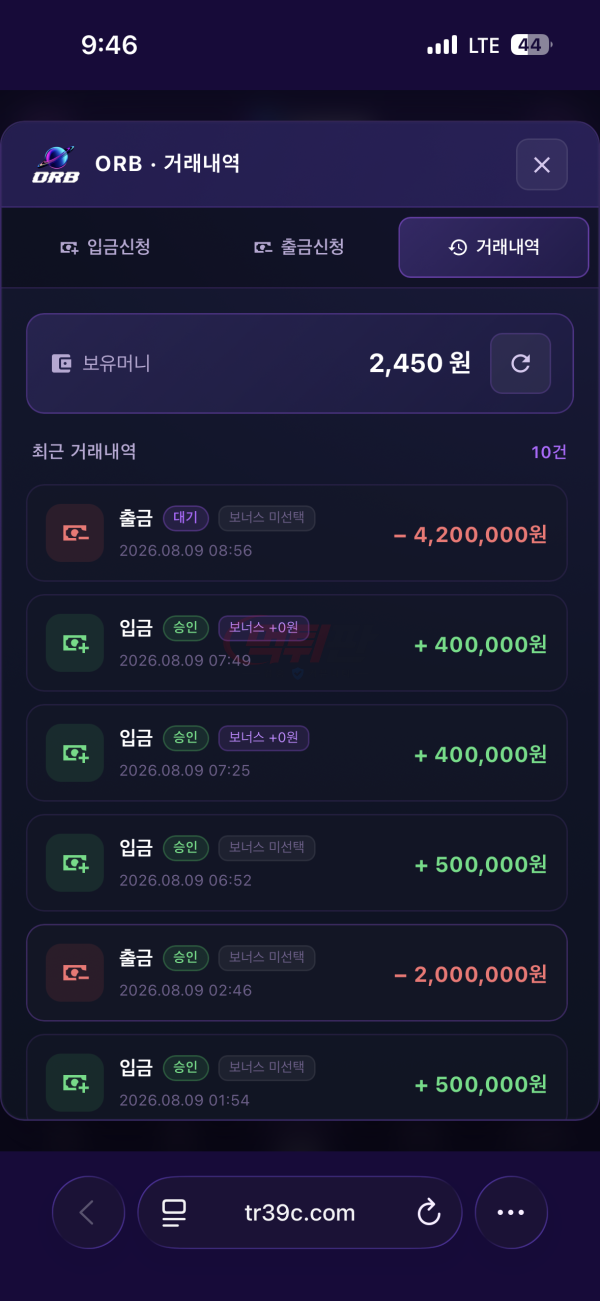The image size is (600, 1301).
Task: Click the wallet icon beside 보유머니
Action: [62, 364]
